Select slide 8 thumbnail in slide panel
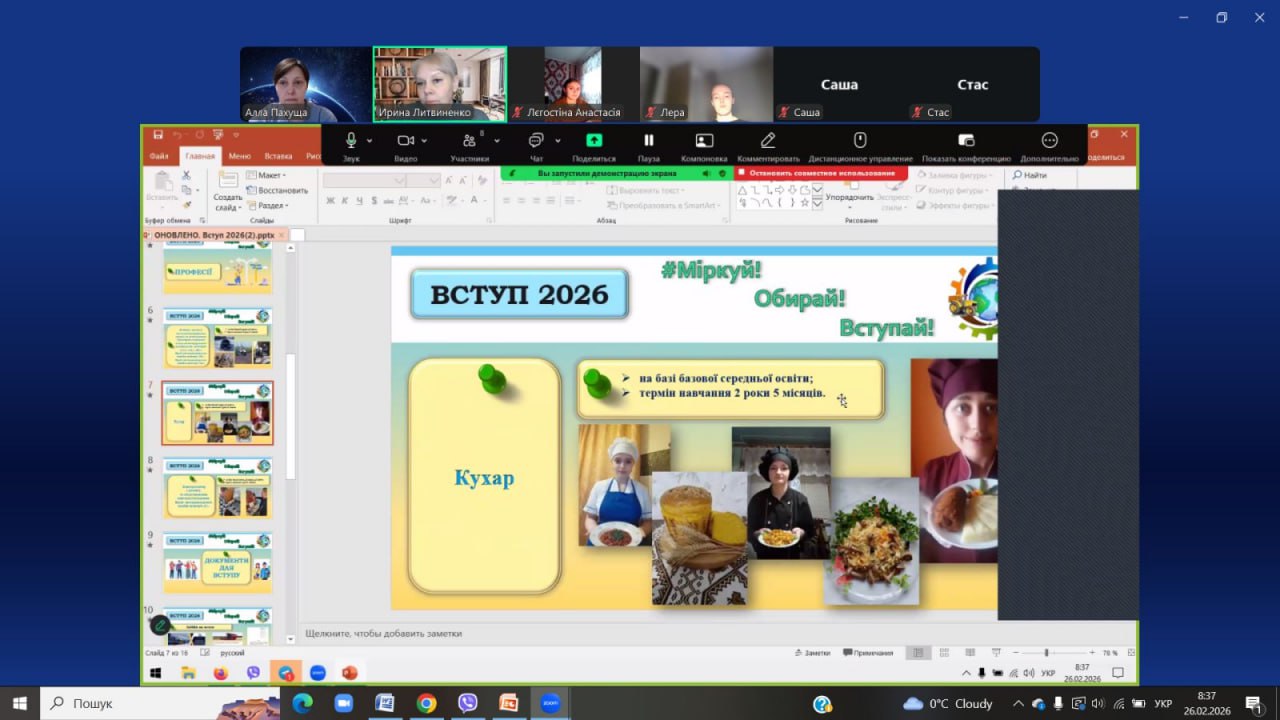Screen dimensions: 1280x720 [x=217, y=488]
